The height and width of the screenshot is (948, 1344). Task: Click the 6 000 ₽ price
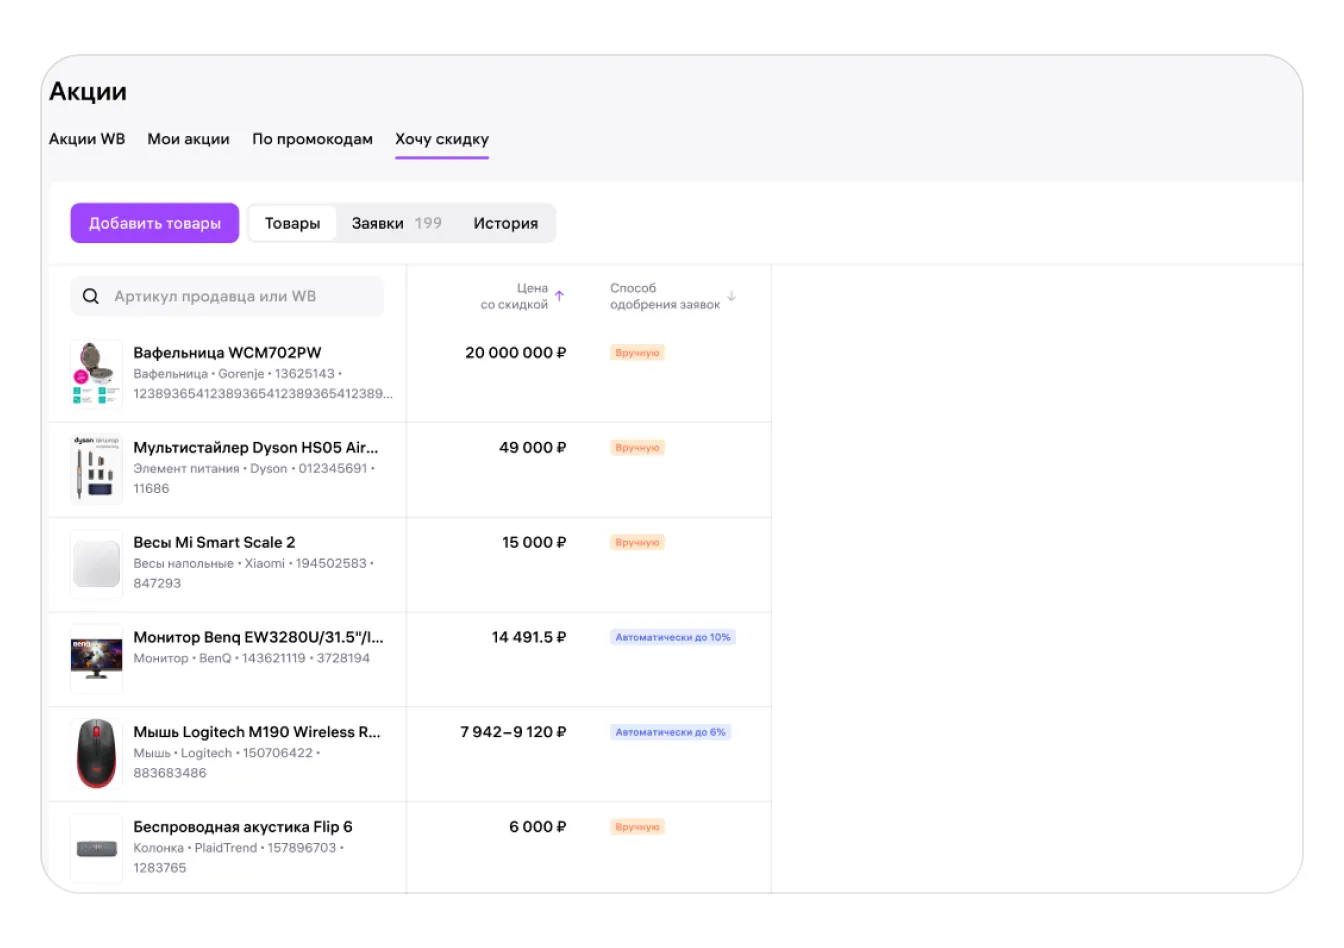coord(538,827)
